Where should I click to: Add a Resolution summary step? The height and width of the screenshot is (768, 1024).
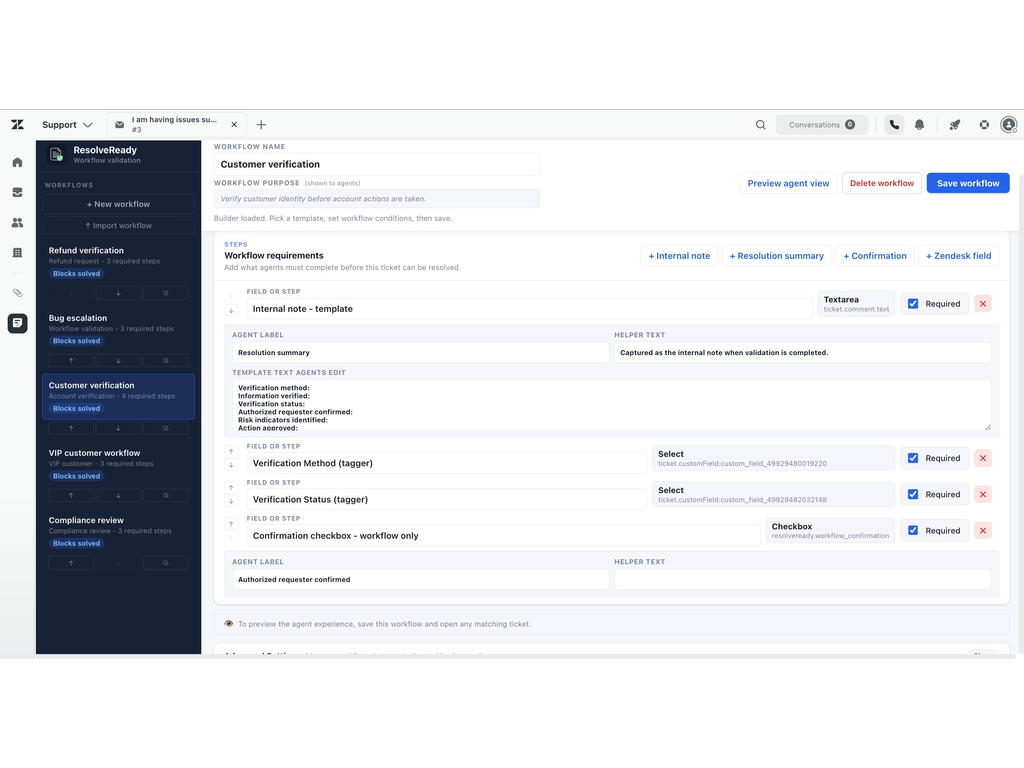[x=776, y=256]
